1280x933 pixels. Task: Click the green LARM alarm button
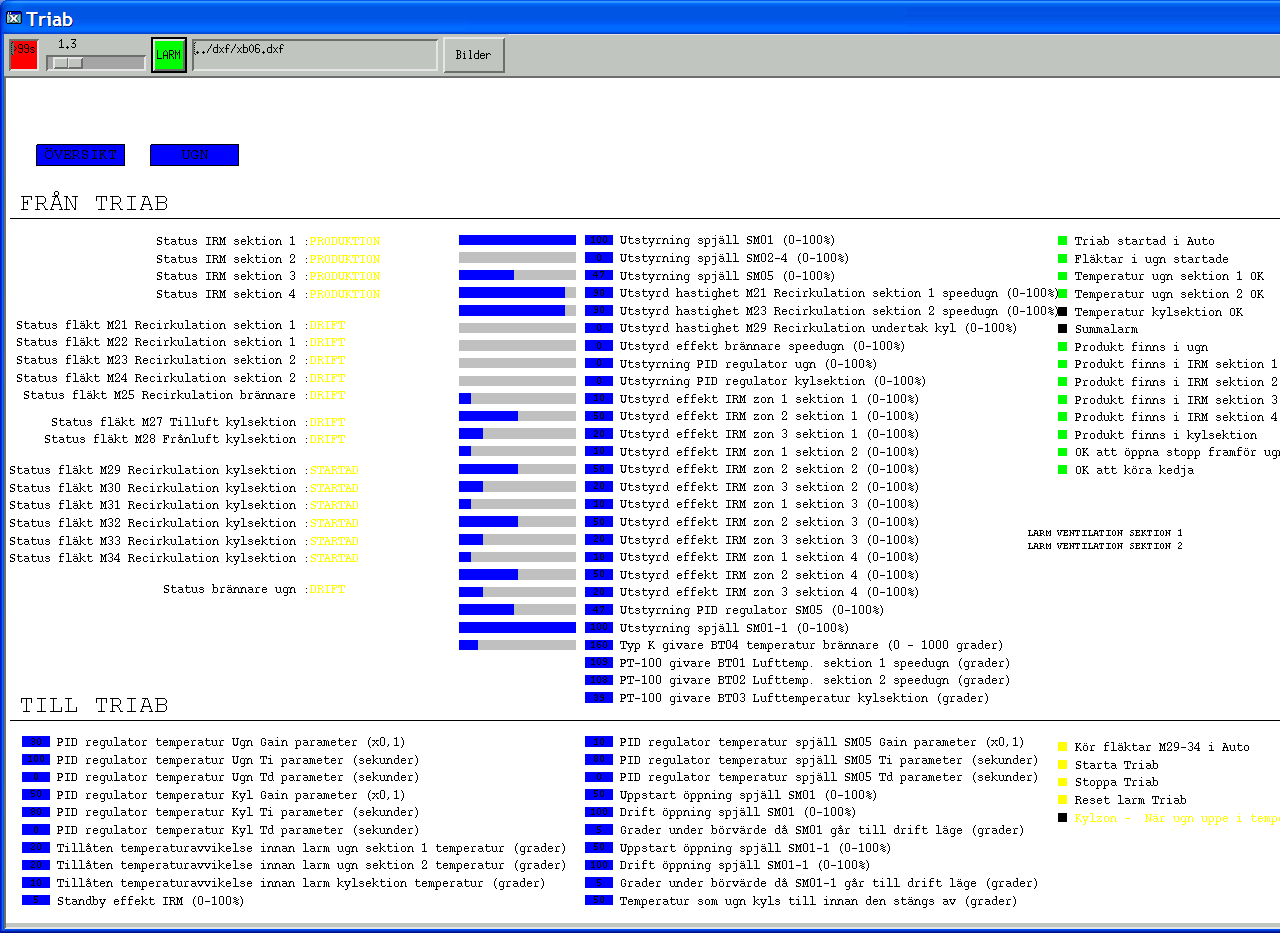169,55
